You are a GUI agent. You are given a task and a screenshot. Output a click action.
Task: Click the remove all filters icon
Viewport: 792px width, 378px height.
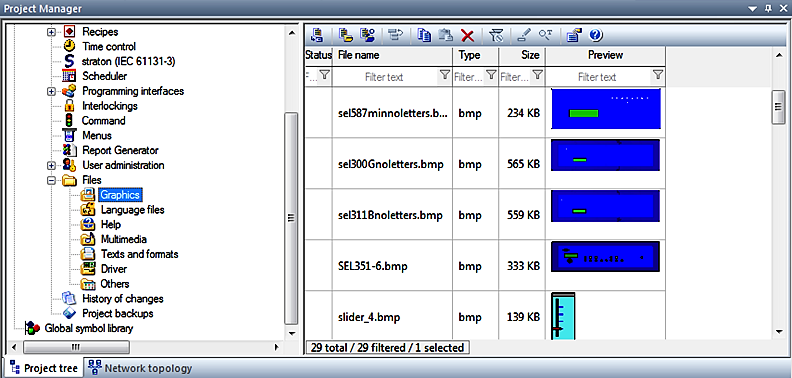(497, 35)
